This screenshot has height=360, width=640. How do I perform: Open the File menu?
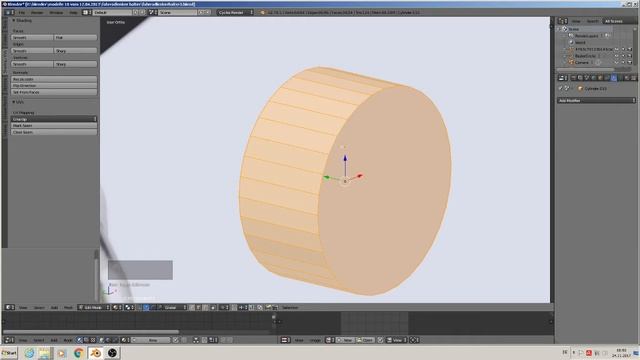point(22,13)
